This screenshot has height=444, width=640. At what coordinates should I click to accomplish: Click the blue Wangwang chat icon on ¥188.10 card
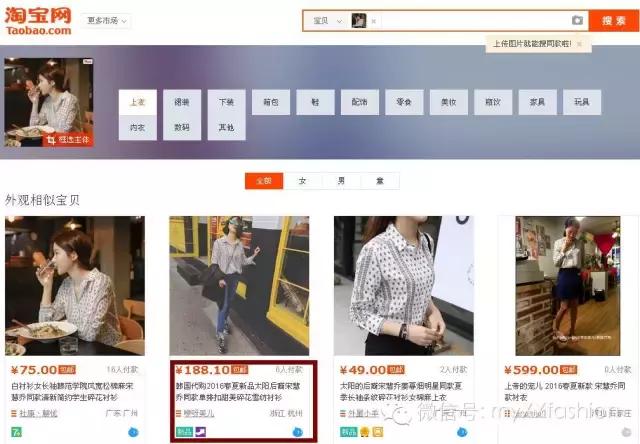[298, 432]
